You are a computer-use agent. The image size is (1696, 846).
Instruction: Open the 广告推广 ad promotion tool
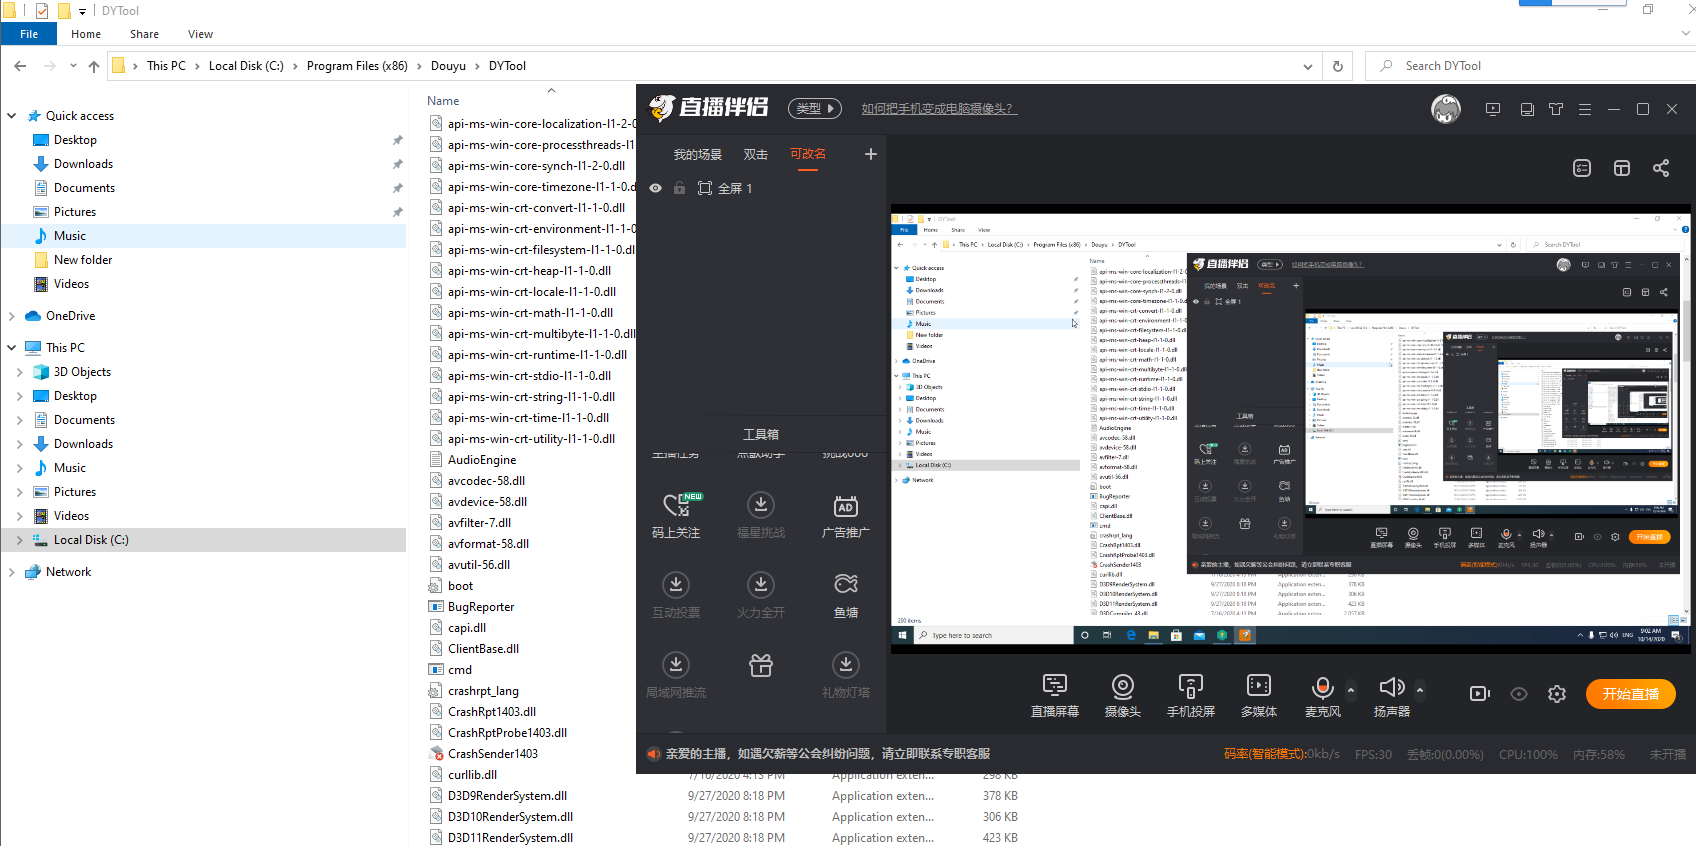pos(846,515)
